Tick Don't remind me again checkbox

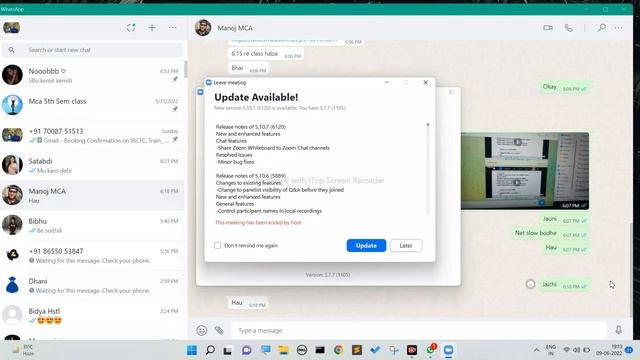point(218,245)
